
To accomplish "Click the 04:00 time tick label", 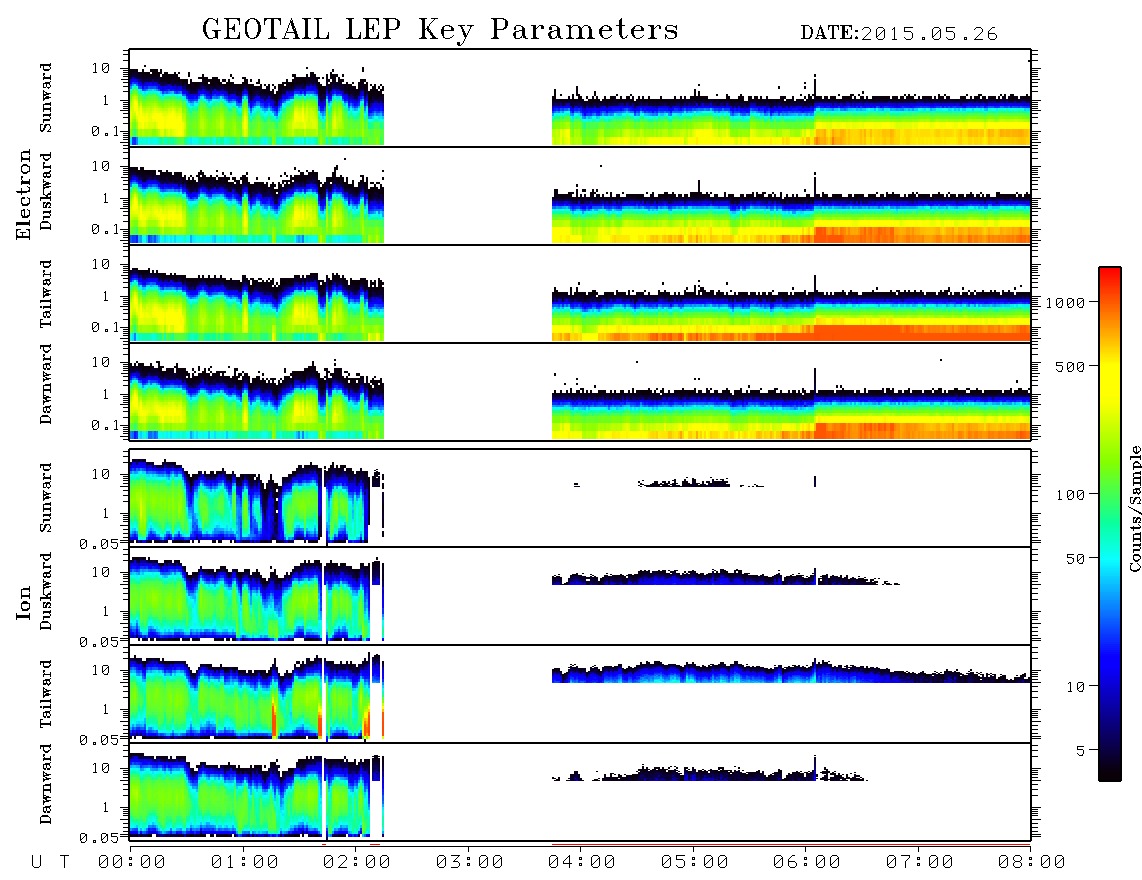I will [582, 862].
